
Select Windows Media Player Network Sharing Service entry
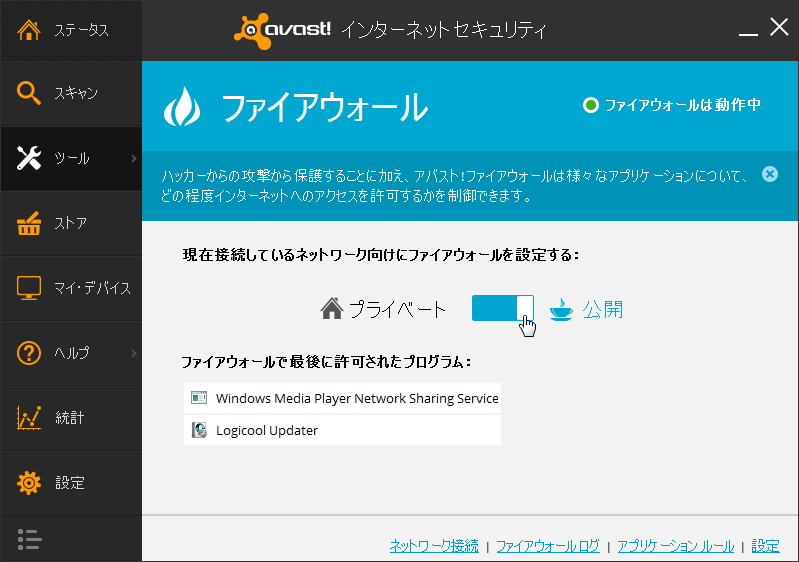[356, 398]
